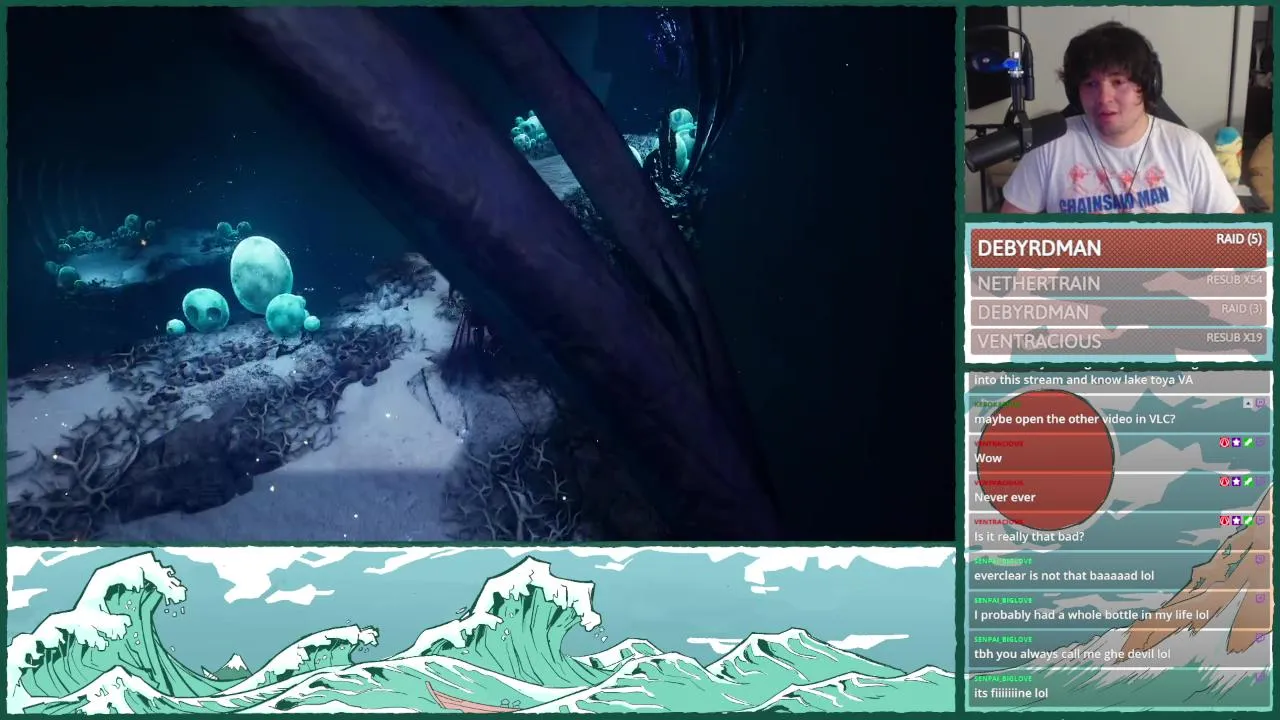Click the SENPAI_BIGLOVE username above 'its fiiiiiiine lol'
The image size is (1280, 720).
point(1003,679)
